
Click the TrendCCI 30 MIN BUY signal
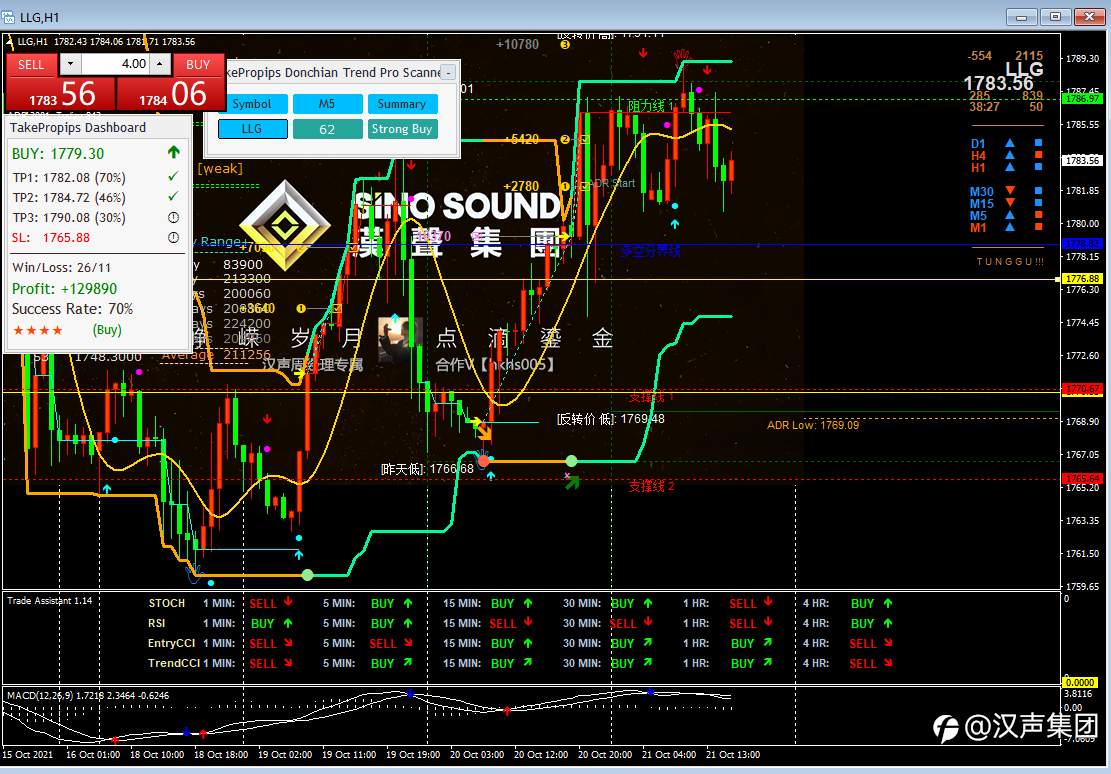[622, 664]
